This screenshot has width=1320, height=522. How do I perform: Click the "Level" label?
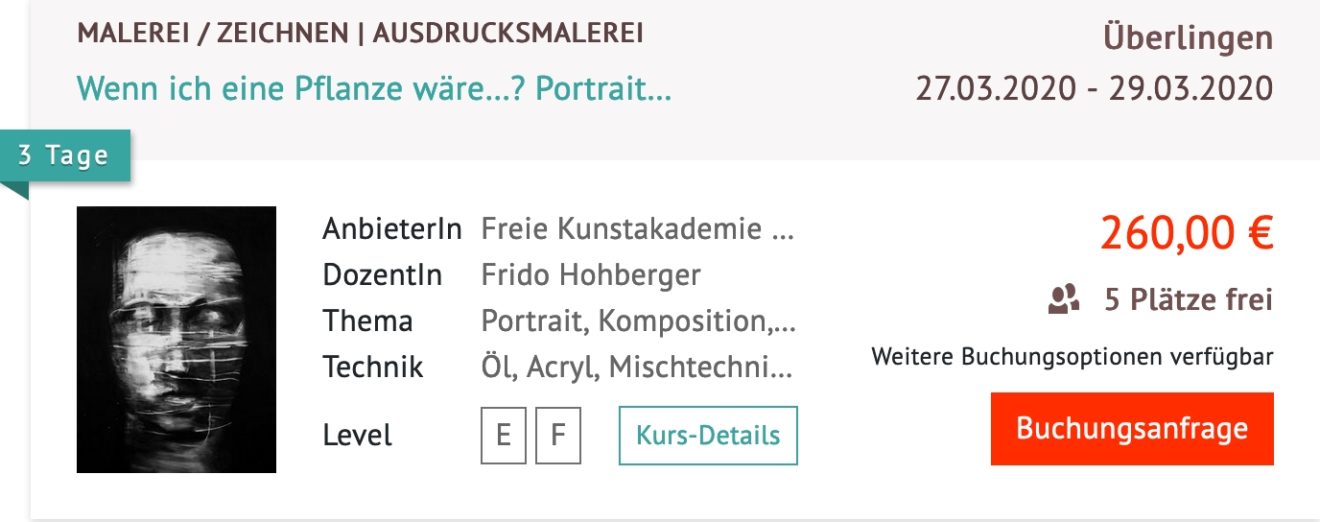click(357, 436)
